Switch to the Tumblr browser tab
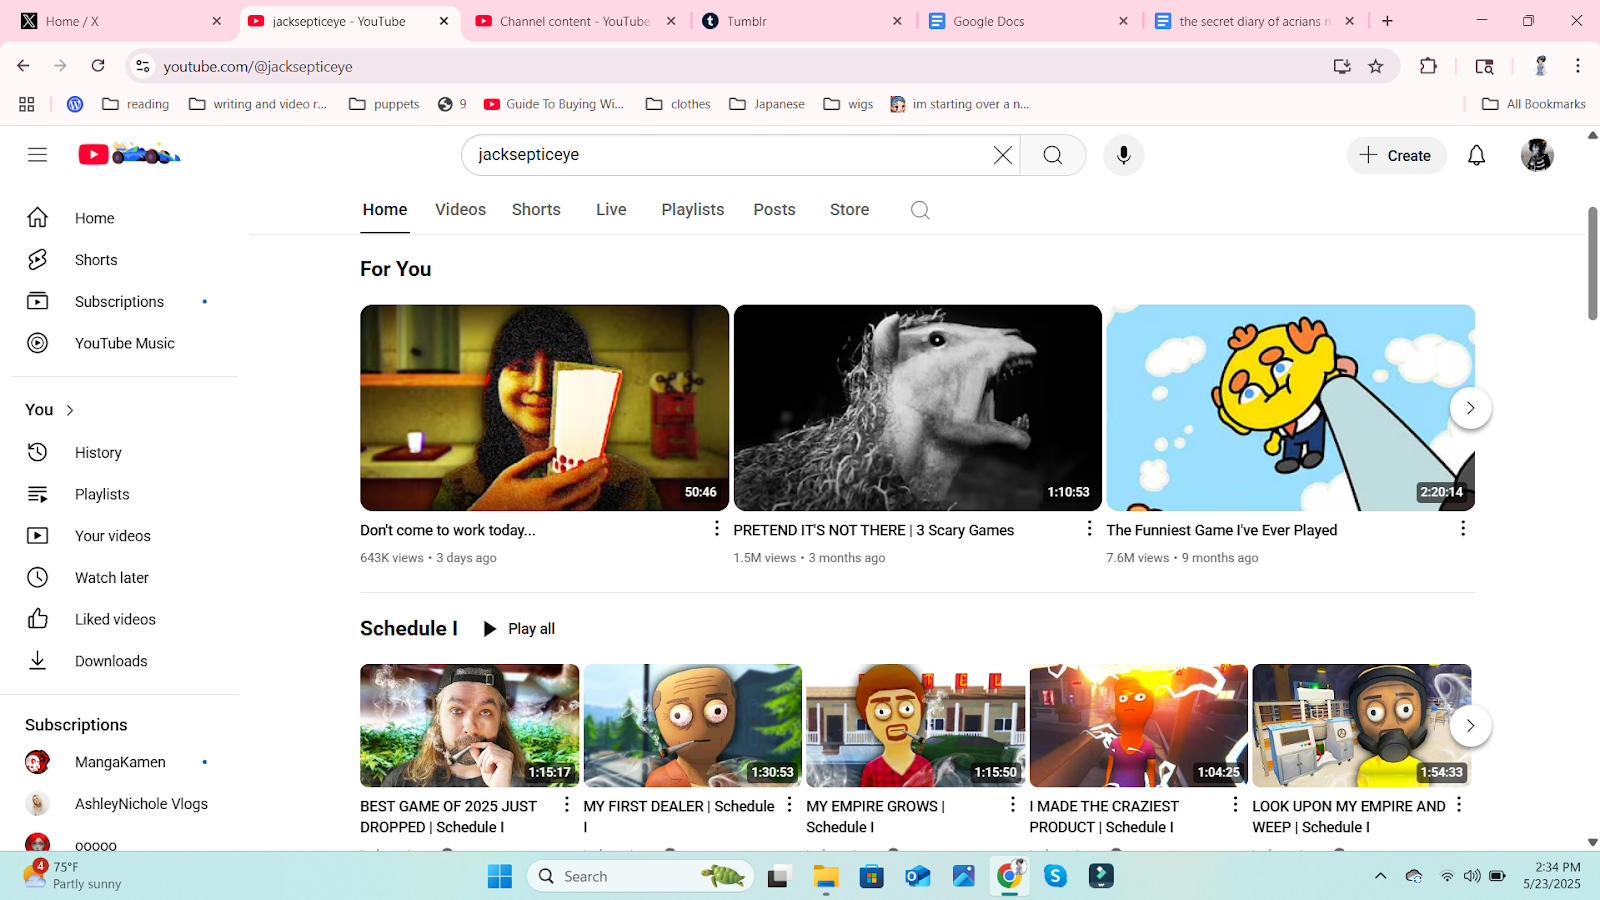Image resolution: width=1600 pixels, height=900 pixels. pos(802,21)
